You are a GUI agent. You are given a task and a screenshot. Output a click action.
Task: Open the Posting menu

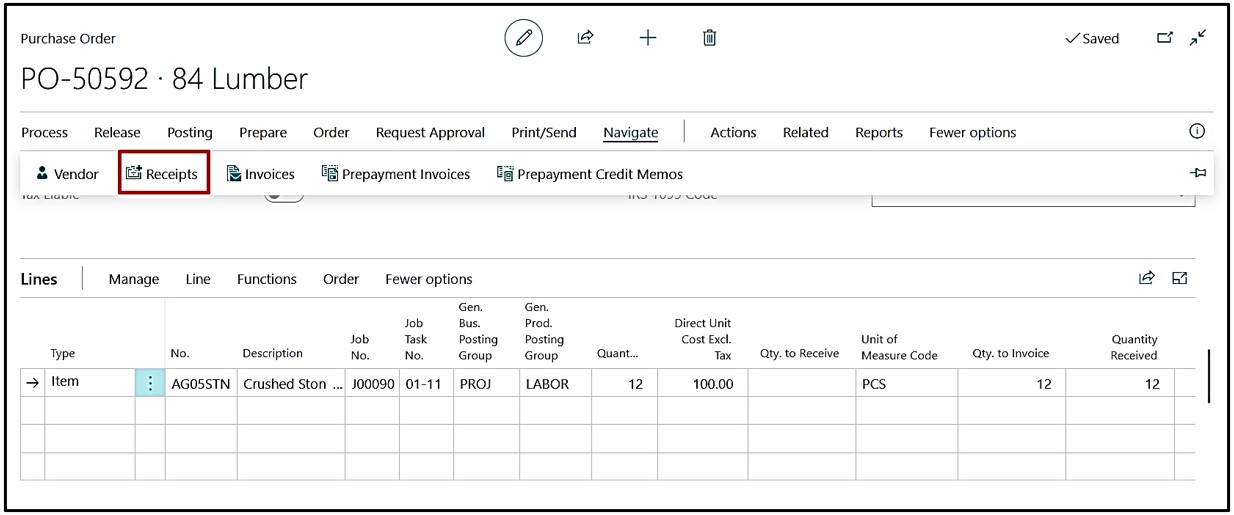point(189,132)
